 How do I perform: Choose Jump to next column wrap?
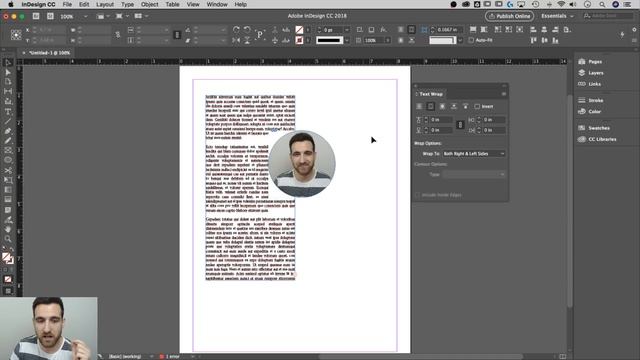tap(465, 107)
